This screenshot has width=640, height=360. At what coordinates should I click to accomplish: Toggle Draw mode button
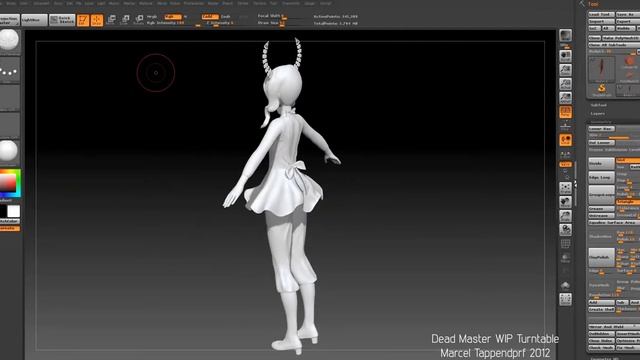97,20
